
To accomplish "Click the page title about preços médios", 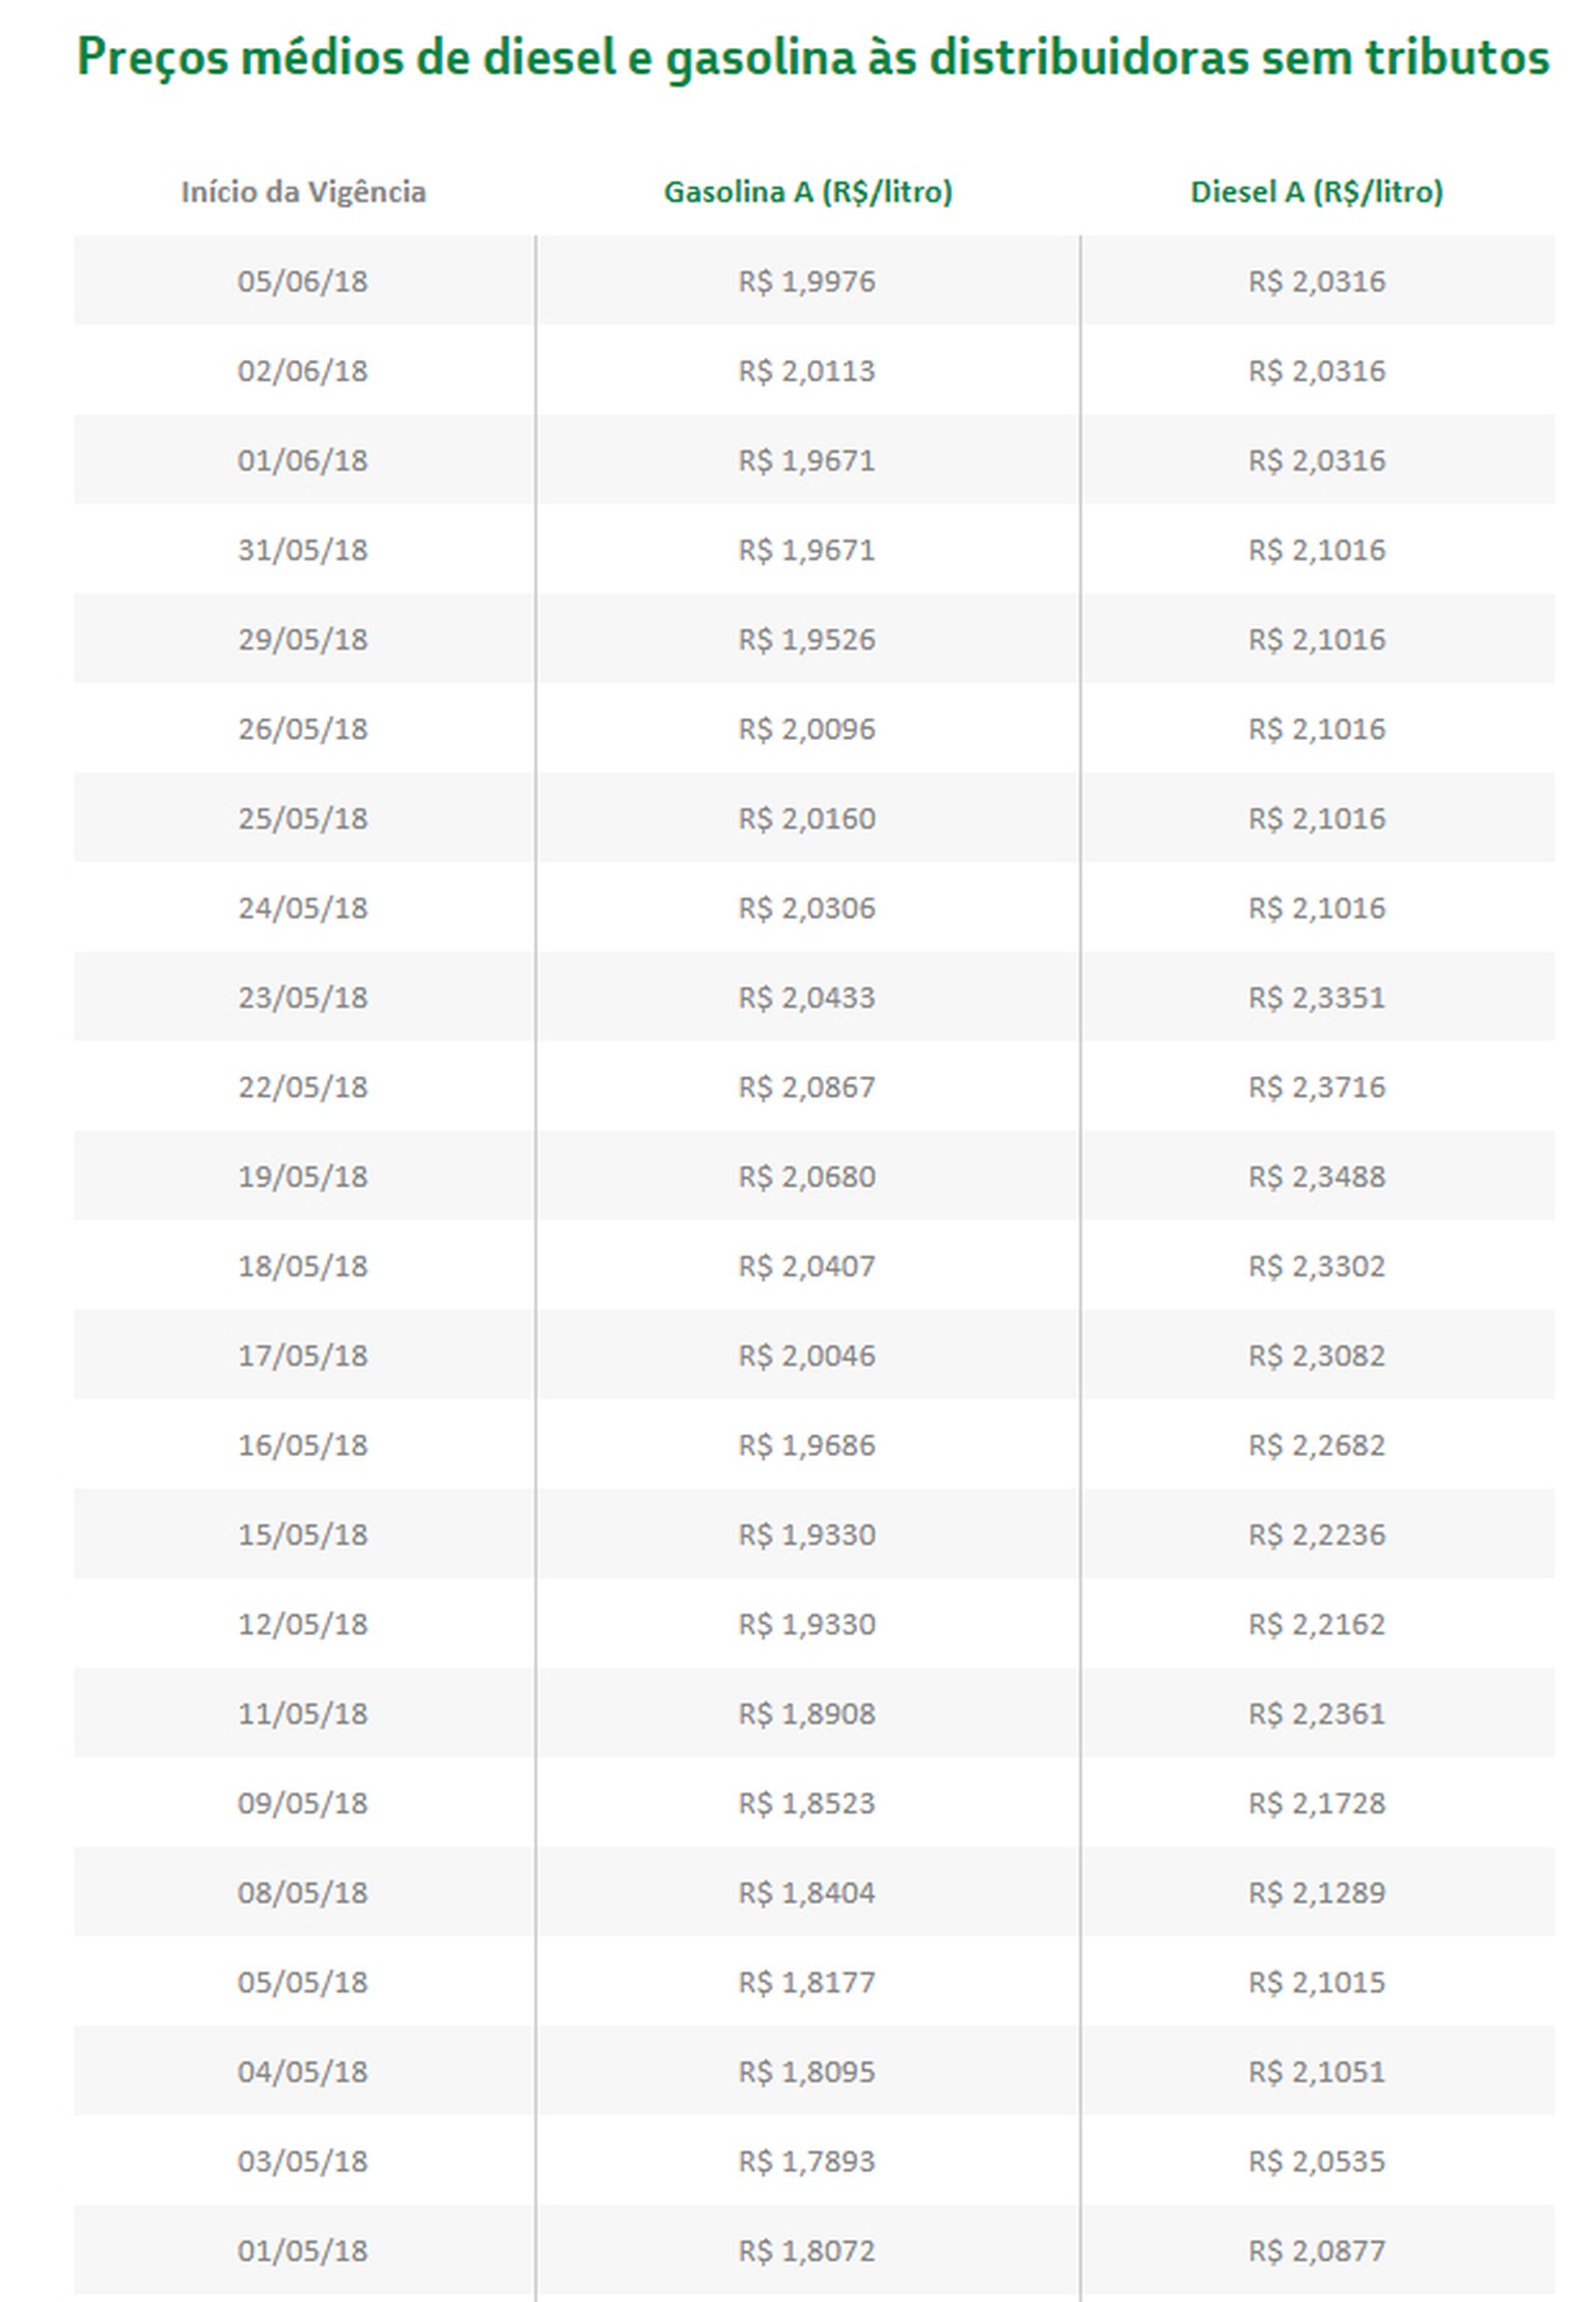I will coord(813,58).
